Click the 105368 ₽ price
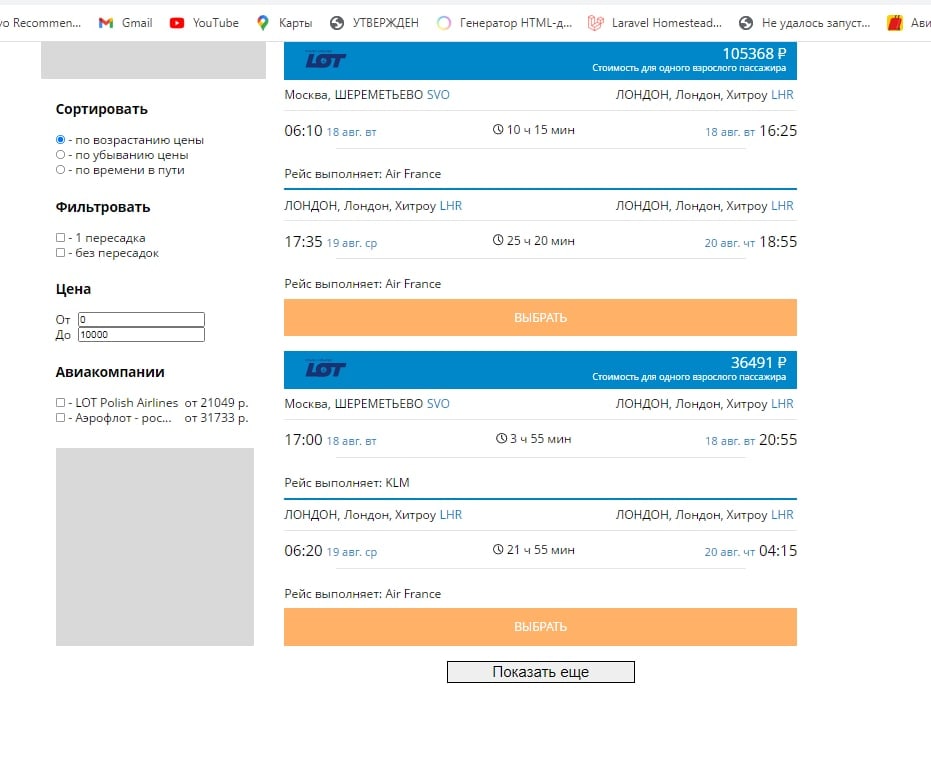 pos(754,53)
